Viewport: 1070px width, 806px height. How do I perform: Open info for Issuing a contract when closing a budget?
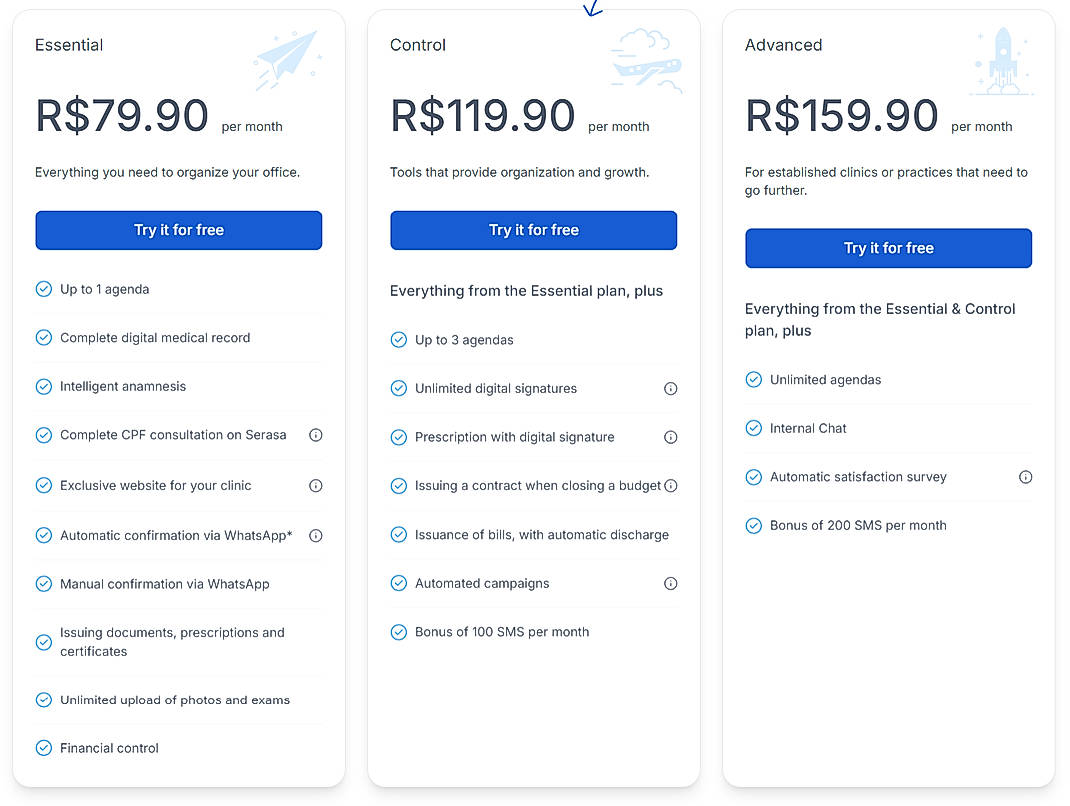(x=671, y=486)
